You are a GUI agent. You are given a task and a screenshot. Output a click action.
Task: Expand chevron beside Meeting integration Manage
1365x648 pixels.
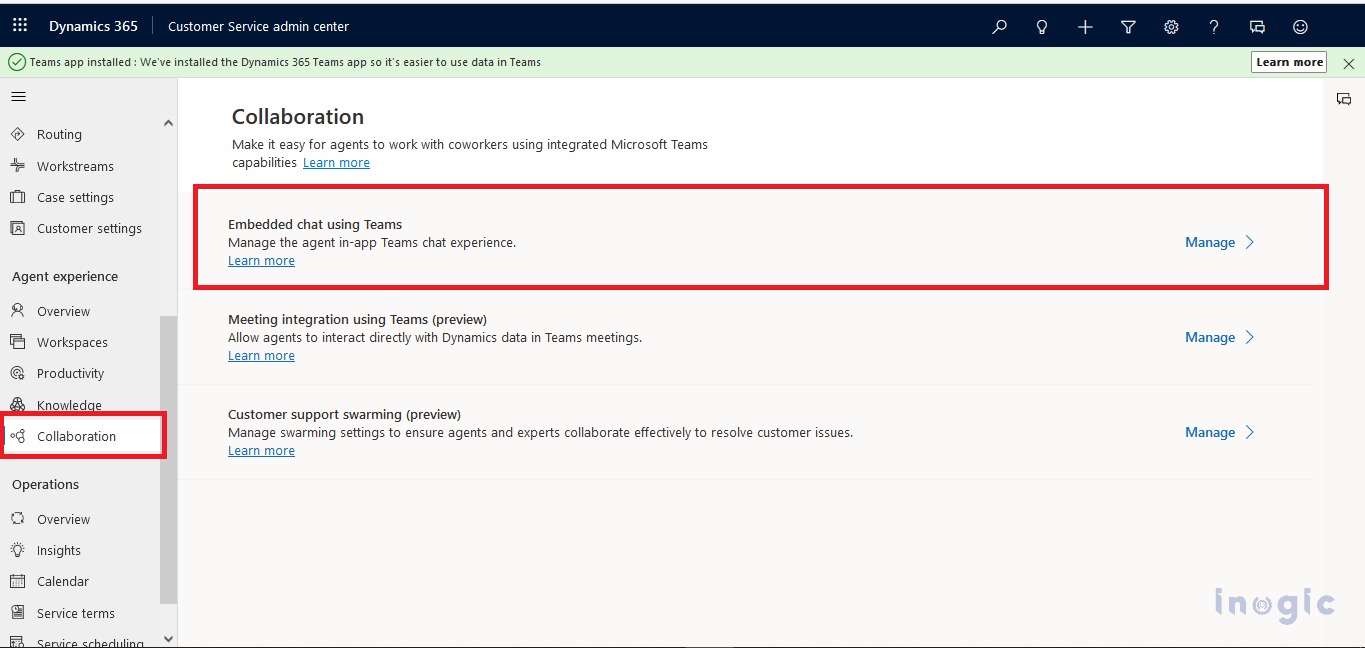pos(1249,337)
